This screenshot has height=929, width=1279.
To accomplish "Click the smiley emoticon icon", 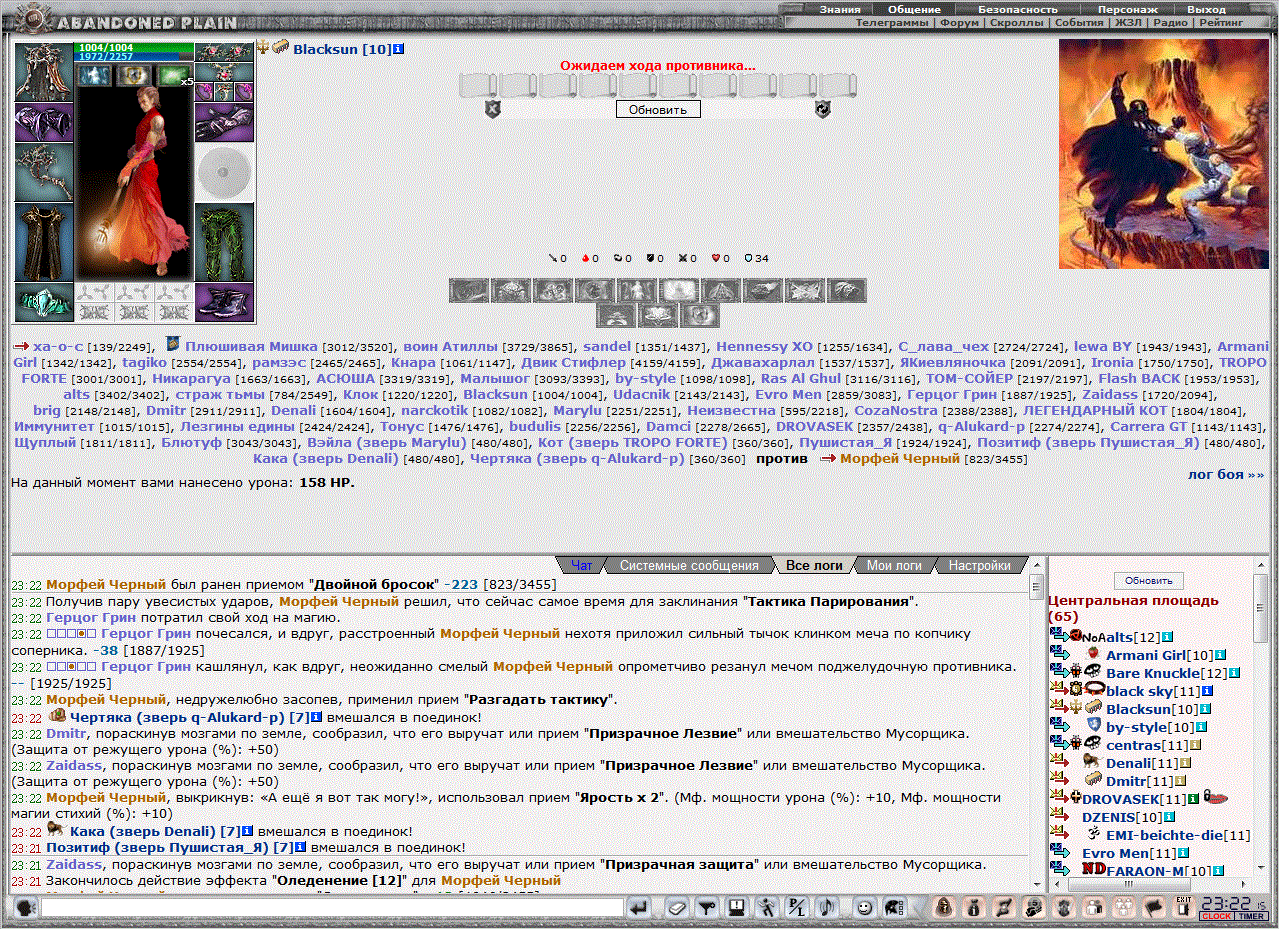I will (x=864, y=908).
